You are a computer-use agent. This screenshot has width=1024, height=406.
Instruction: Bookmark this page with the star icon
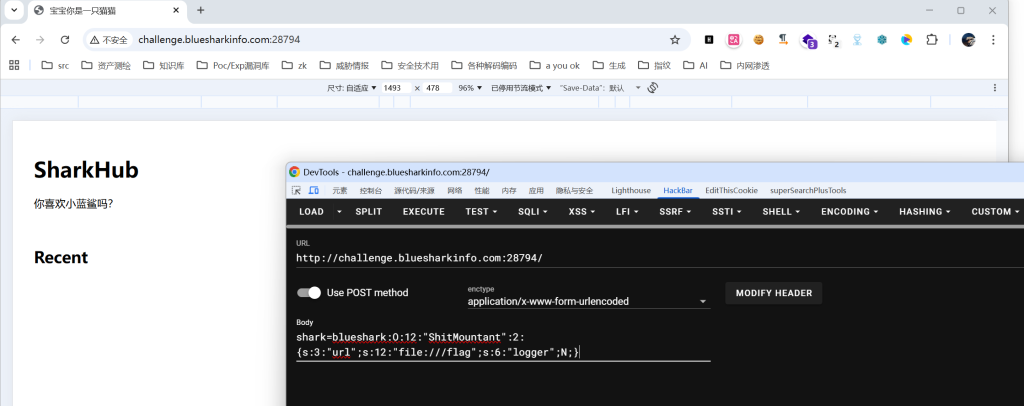675,40
